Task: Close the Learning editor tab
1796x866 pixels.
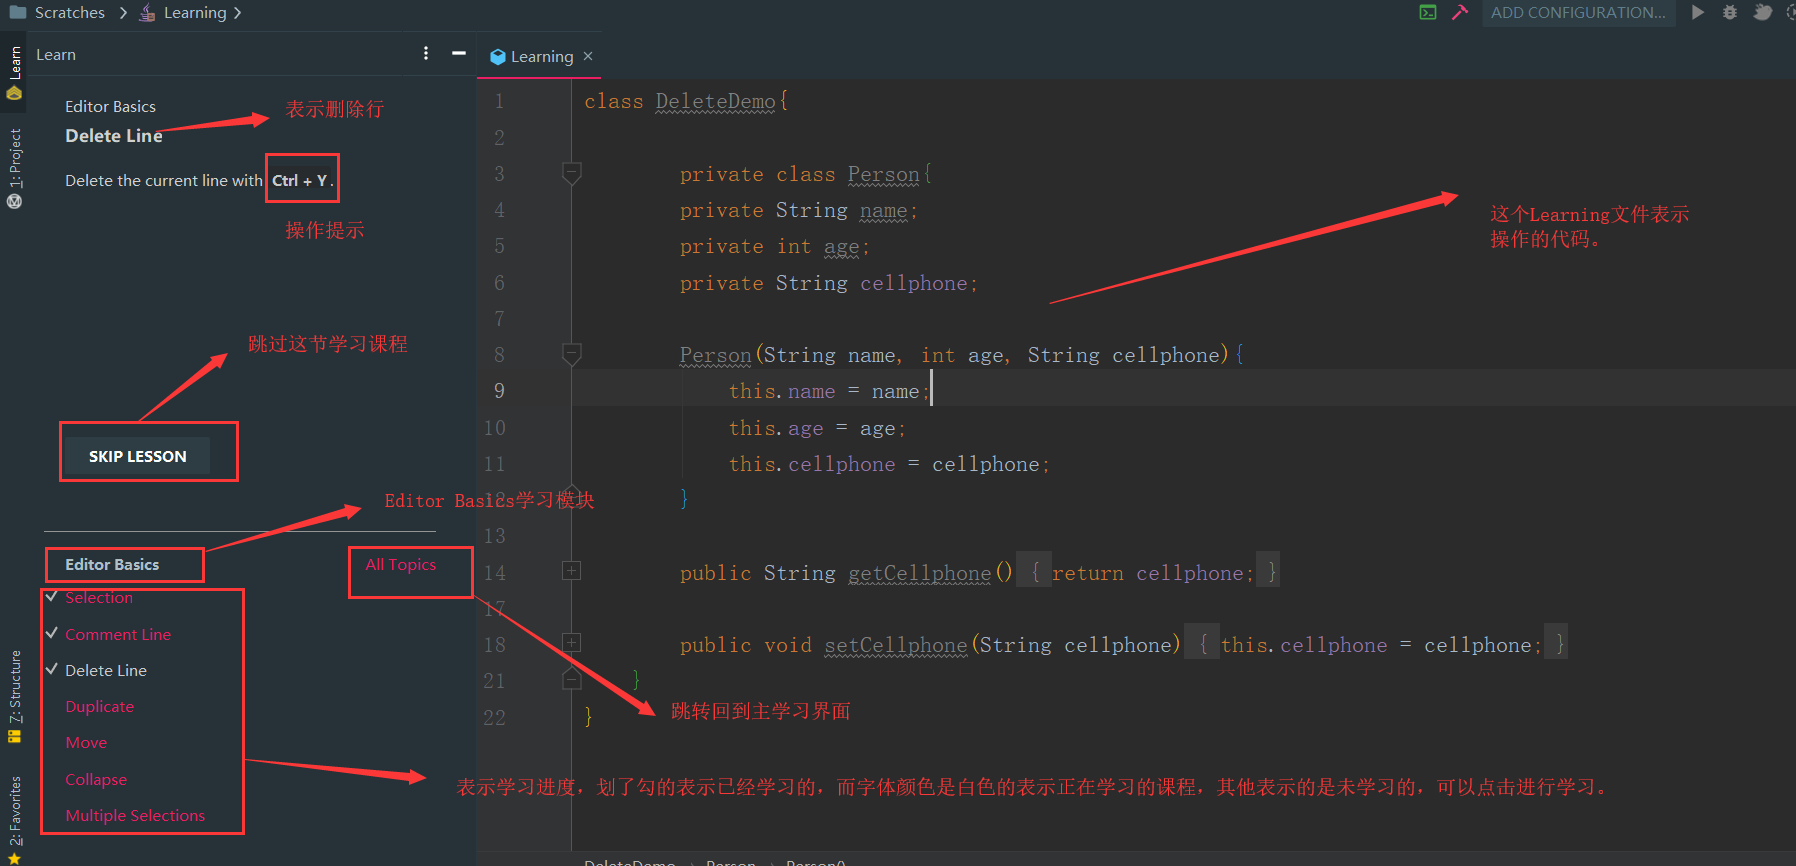Action: pos(588,56)
